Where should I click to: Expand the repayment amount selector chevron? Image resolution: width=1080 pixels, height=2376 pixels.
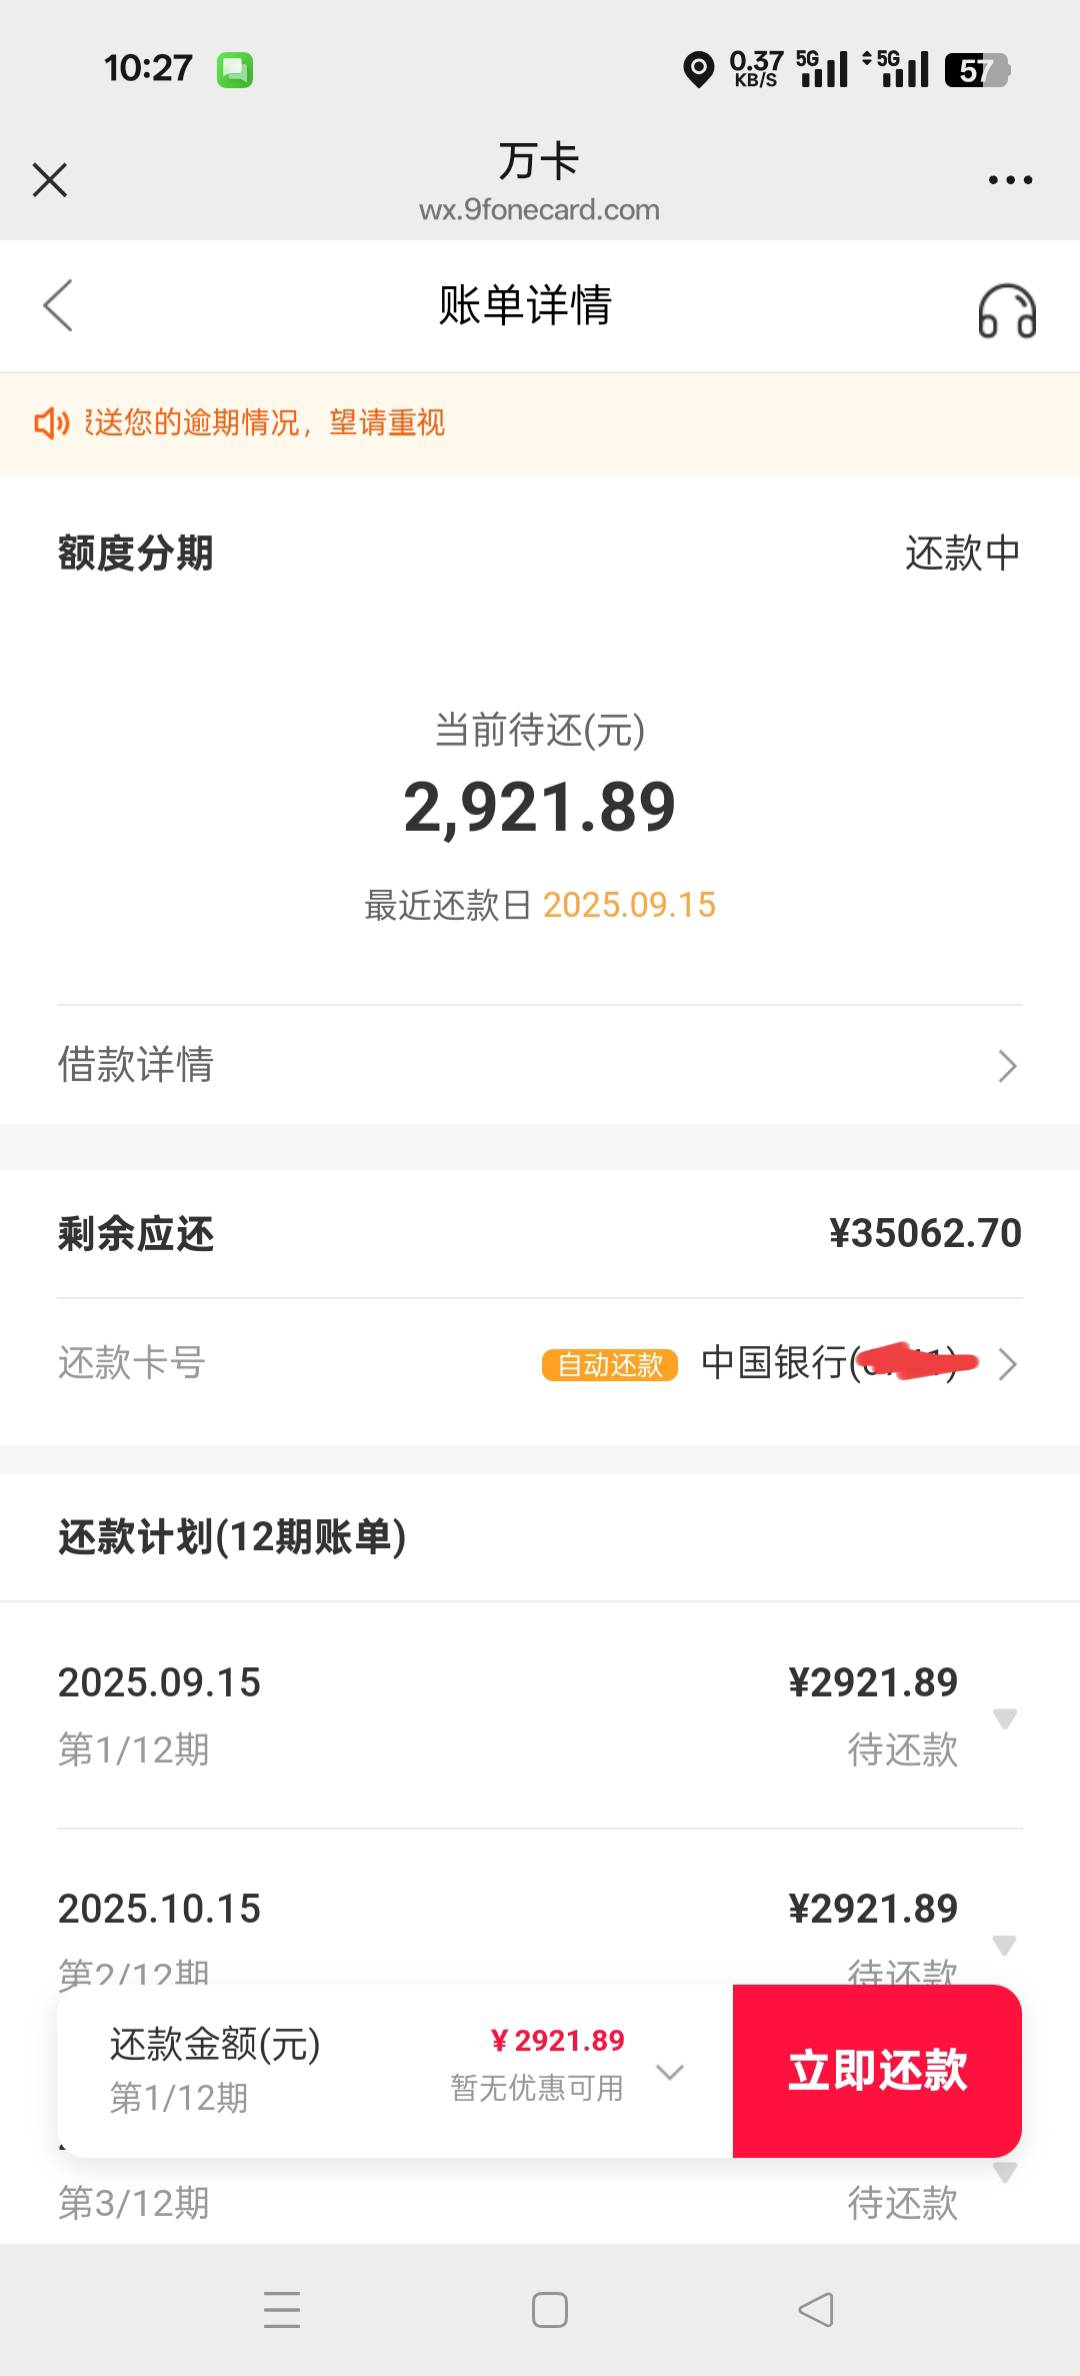pyautogui.click(x=669, y=2071)
